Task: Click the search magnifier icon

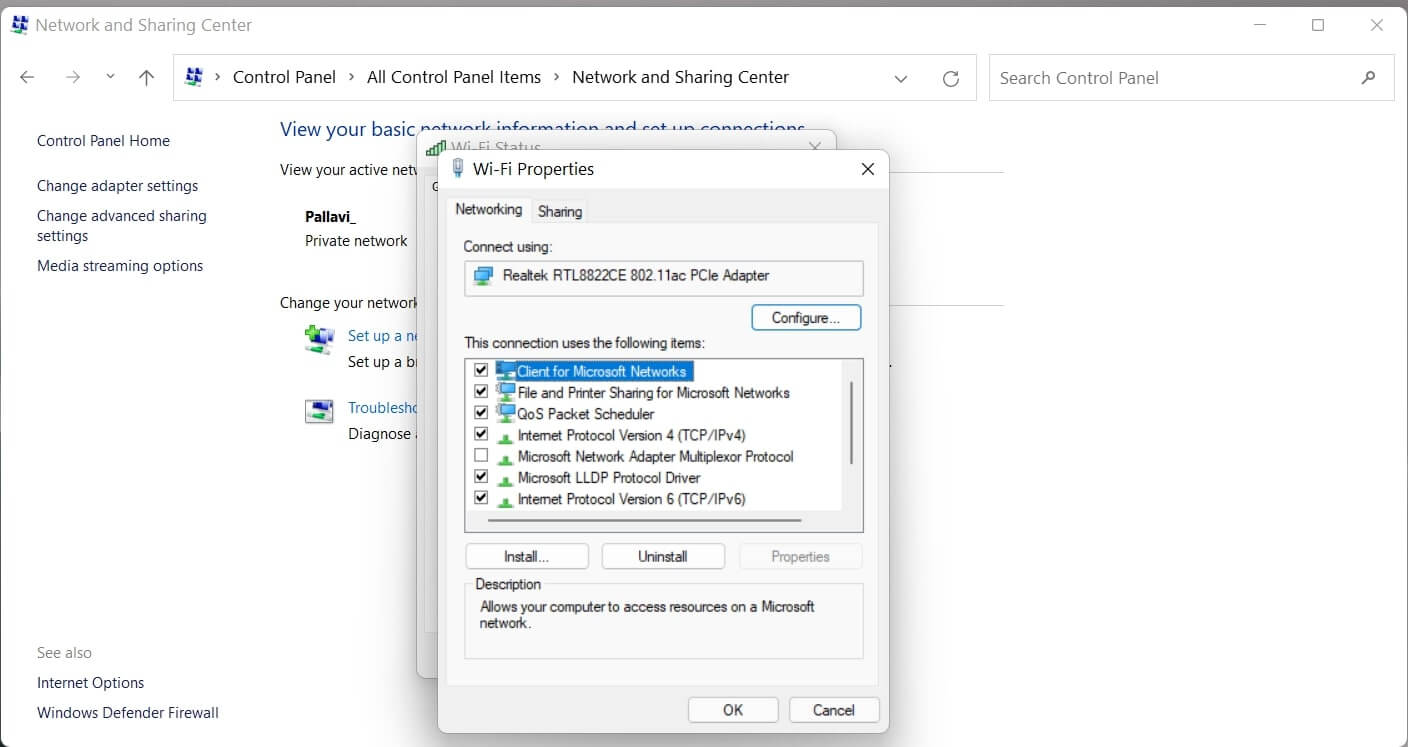Action: [1369, 77]
